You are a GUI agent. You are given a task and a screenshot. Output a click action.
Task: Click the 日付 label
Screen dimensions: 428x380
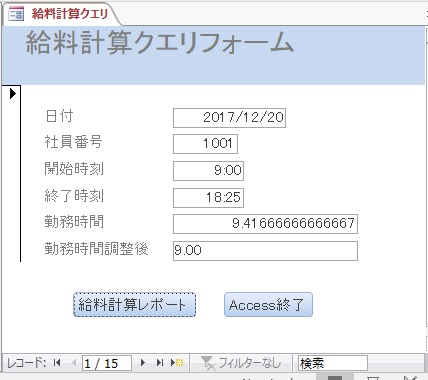coord(59,116)
